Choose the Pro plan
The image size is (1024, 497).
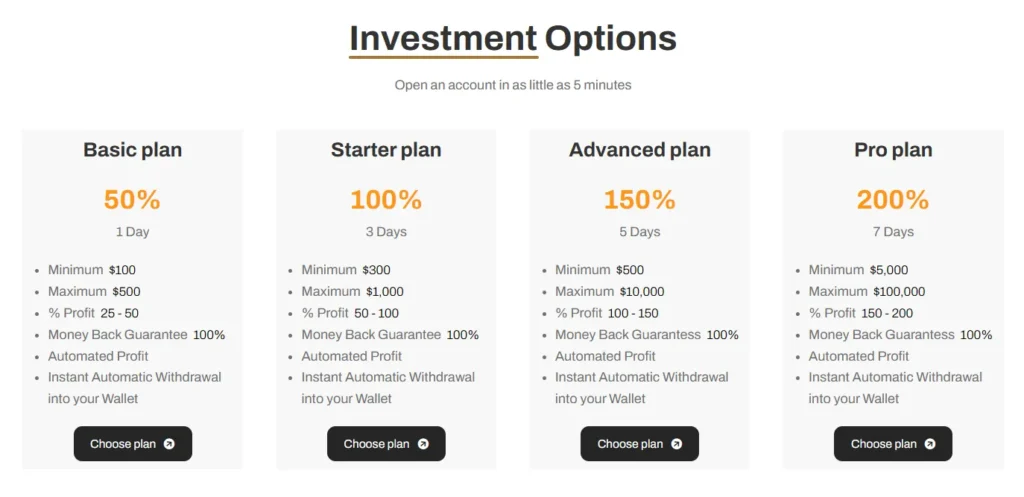[x=892, y=444]
